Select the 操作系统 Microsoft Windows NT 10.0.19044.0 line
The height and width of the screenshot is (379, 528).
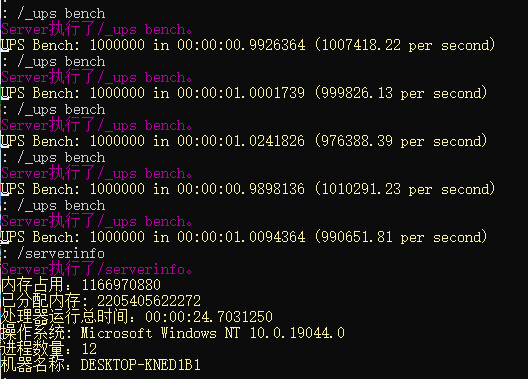click(173, 333)
